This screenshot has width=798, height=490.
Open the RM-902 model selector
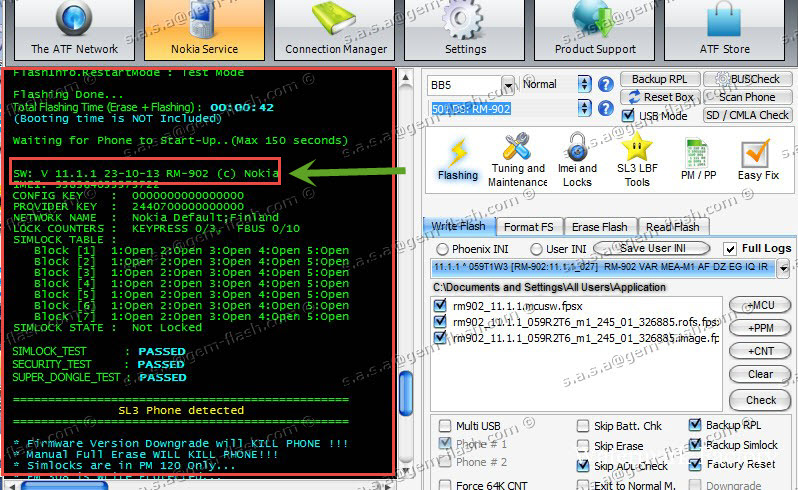coord(584,108)
